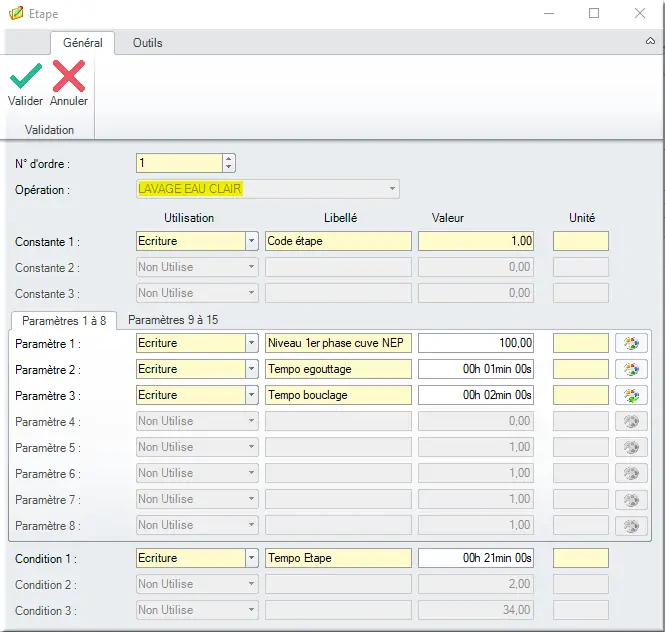Viewport: 665px width, 632px height.
Task: Increase N° d'ordre with up arrow
Action: point(229,159)
